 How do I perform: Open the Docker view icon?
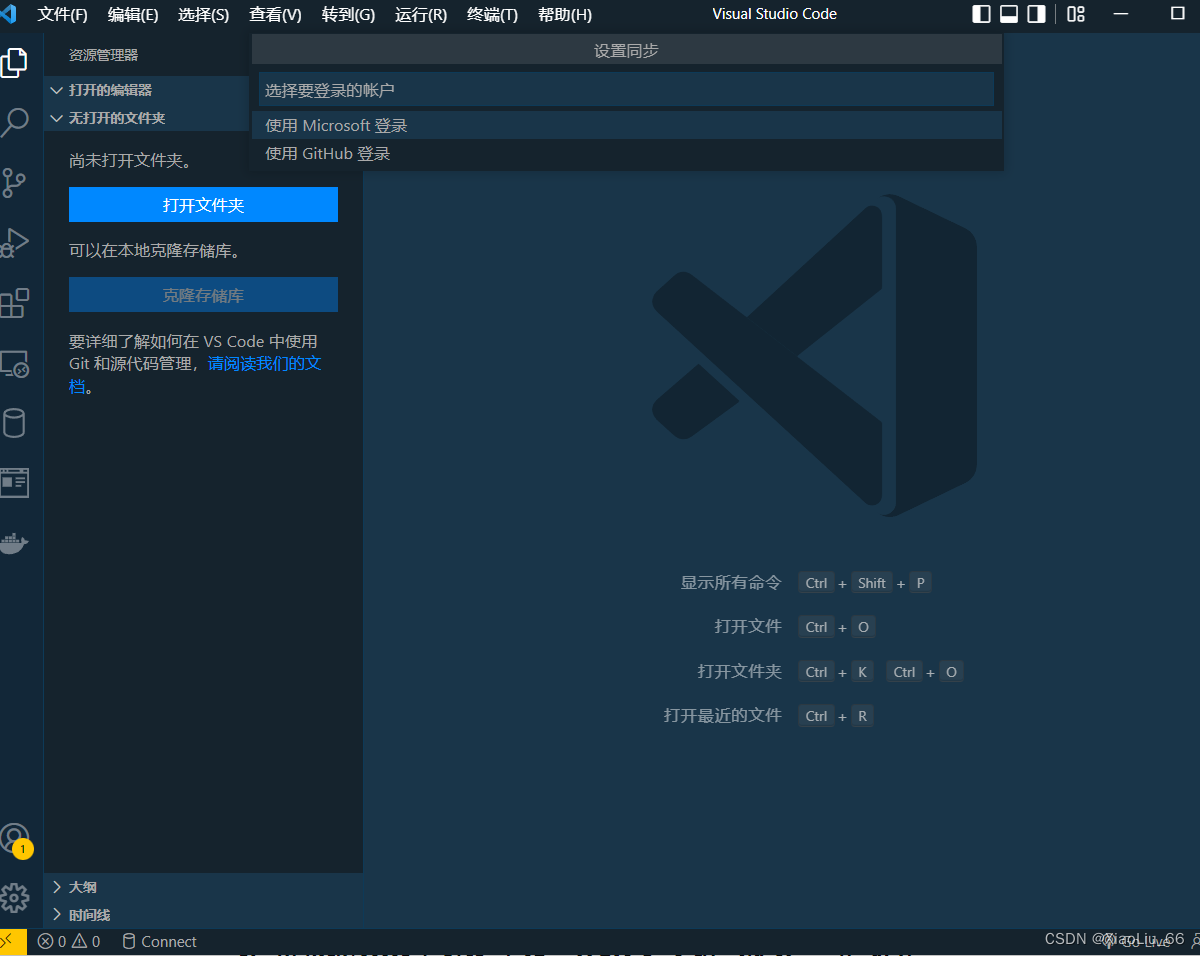pos(14,543)
